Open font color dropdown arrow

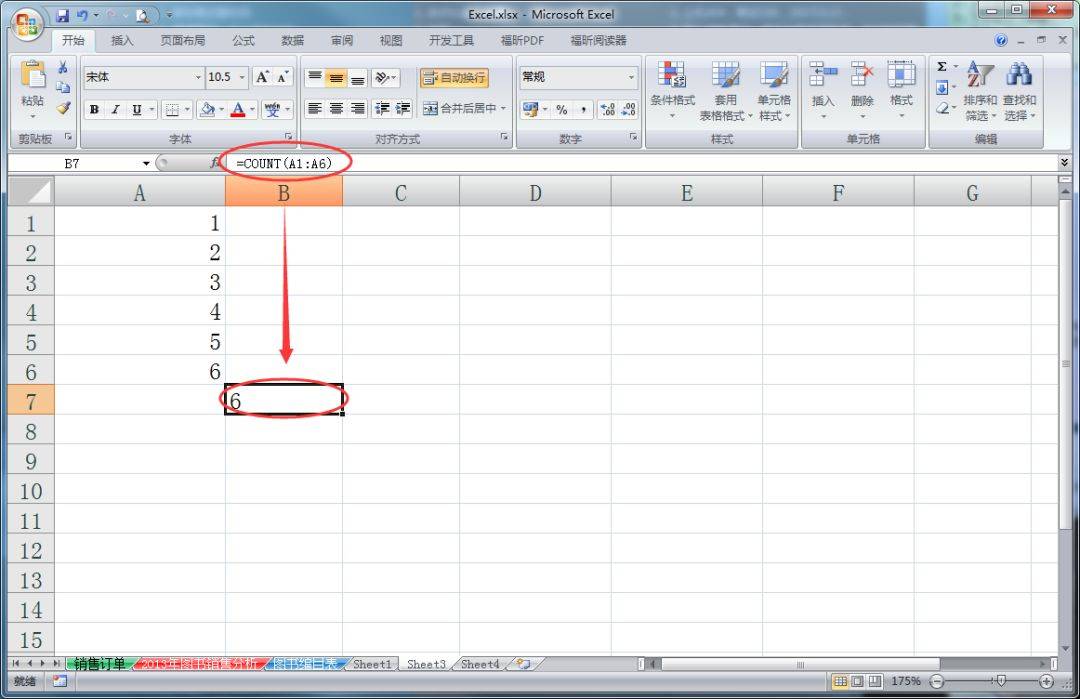[x=253, y=109]
